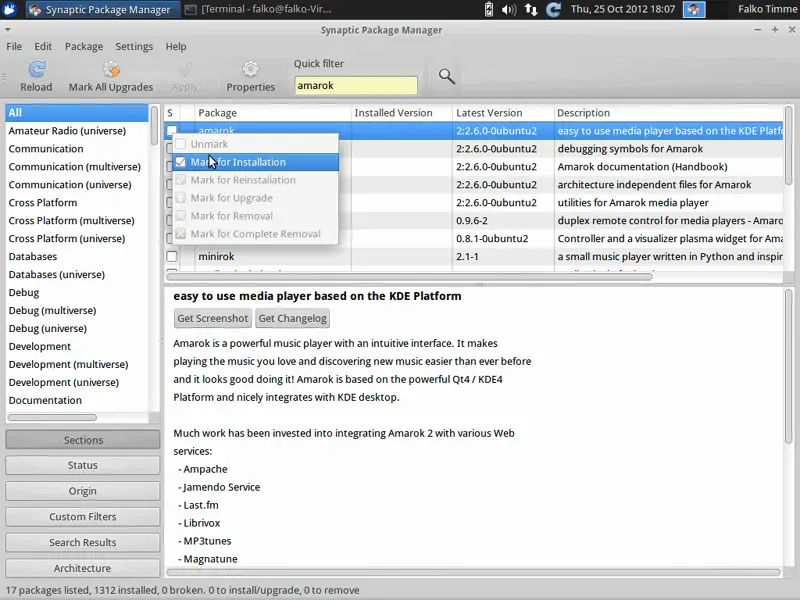800x600 pixels.
Task: Open the Settings menu
Action: coord(134,46)
